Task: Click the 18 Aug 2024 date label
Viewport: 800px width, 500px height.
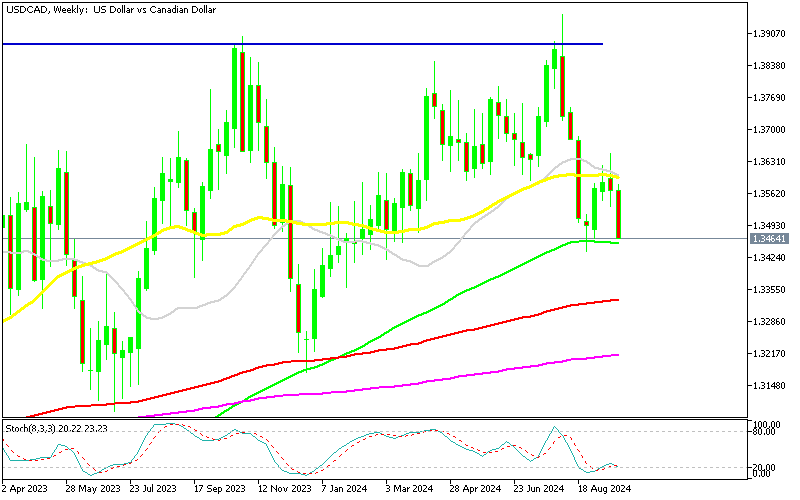Action: click(604, 489)
